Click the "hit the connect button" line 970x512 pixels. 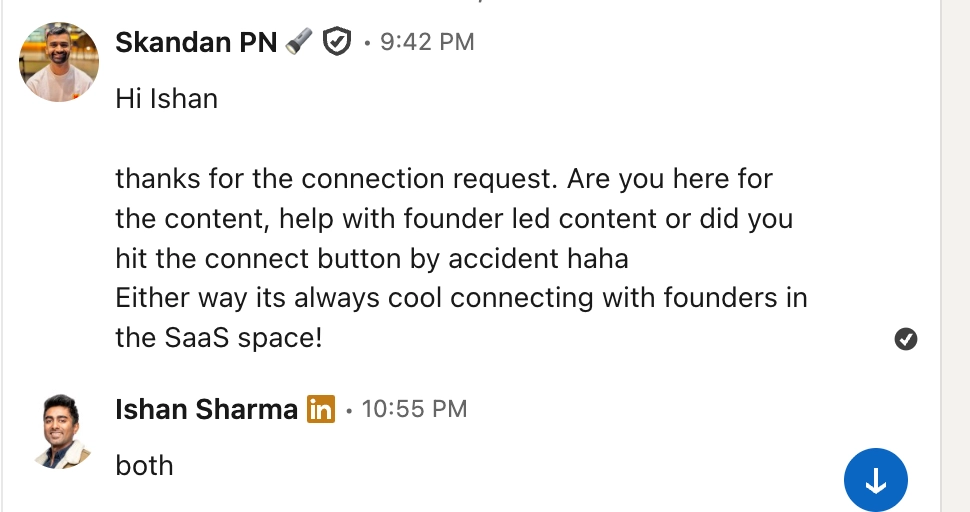[x=371, y=259]
